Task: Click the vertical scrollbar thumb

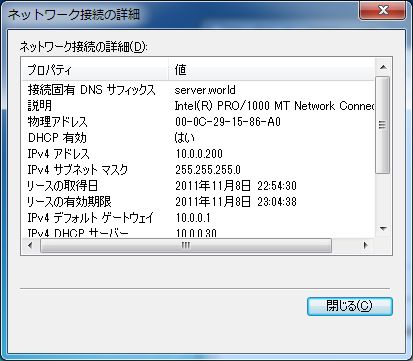Action: pos(382,125)
